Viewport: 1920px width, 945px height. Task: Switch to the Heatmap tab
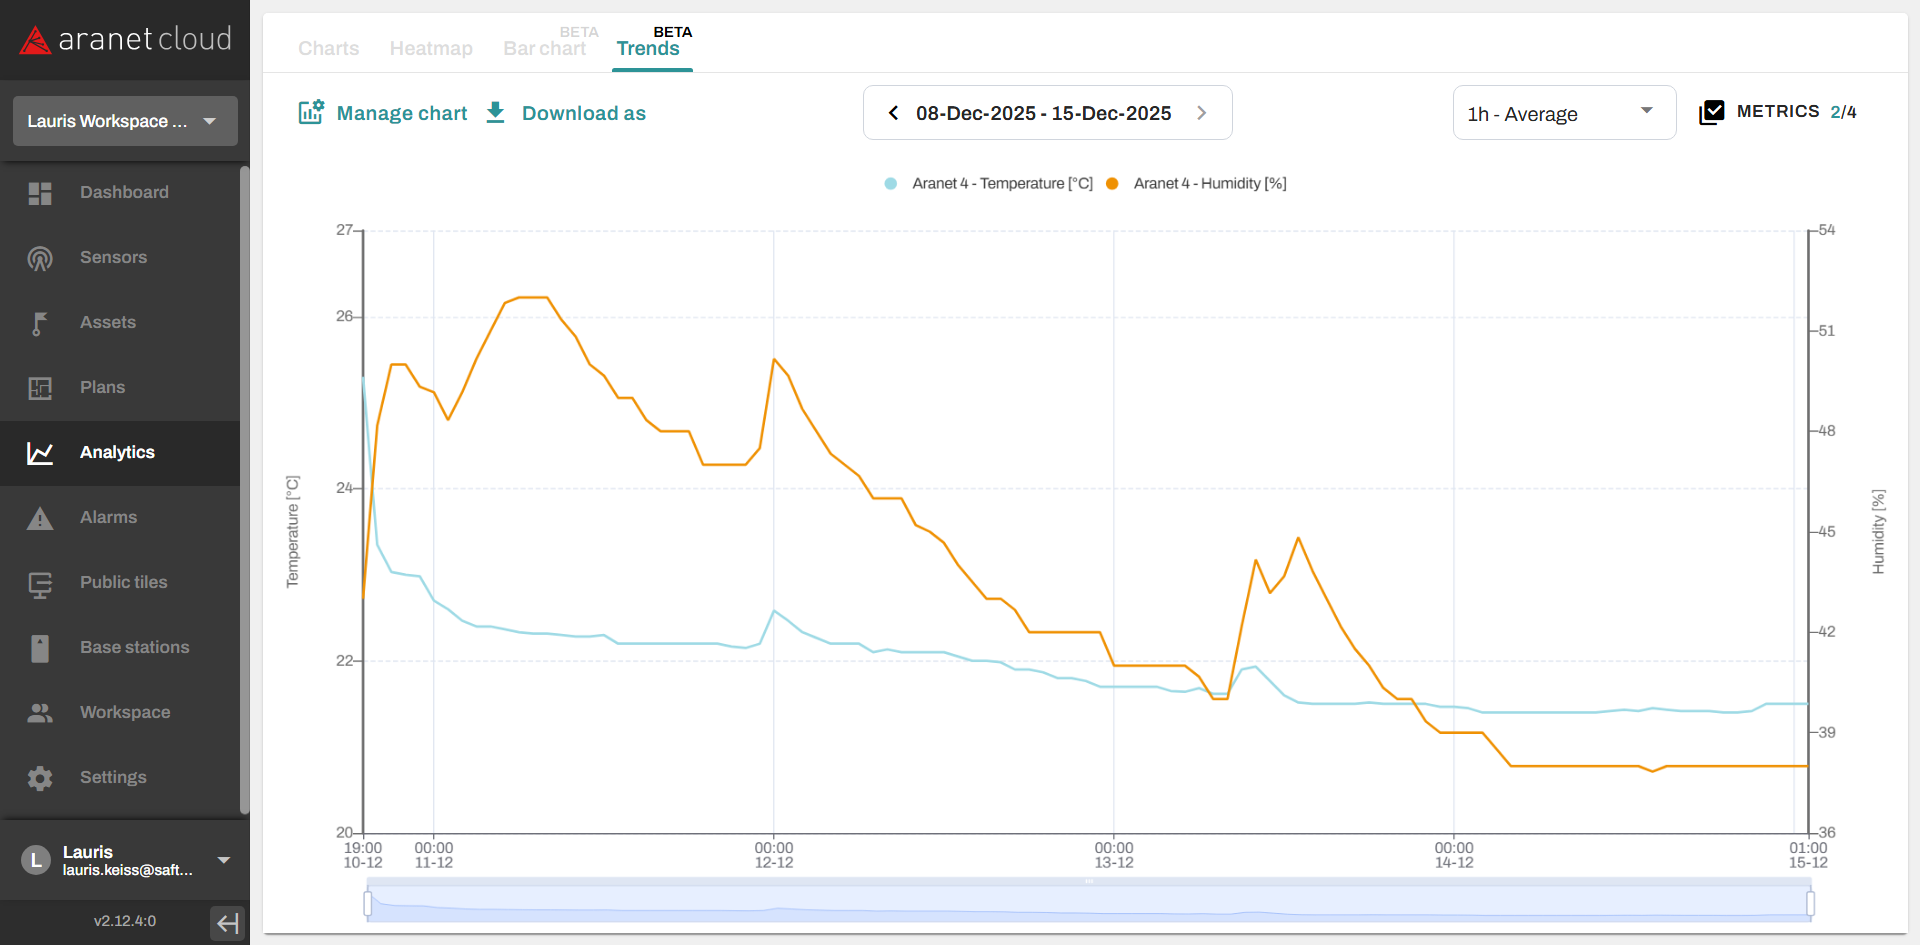[431, 48]
